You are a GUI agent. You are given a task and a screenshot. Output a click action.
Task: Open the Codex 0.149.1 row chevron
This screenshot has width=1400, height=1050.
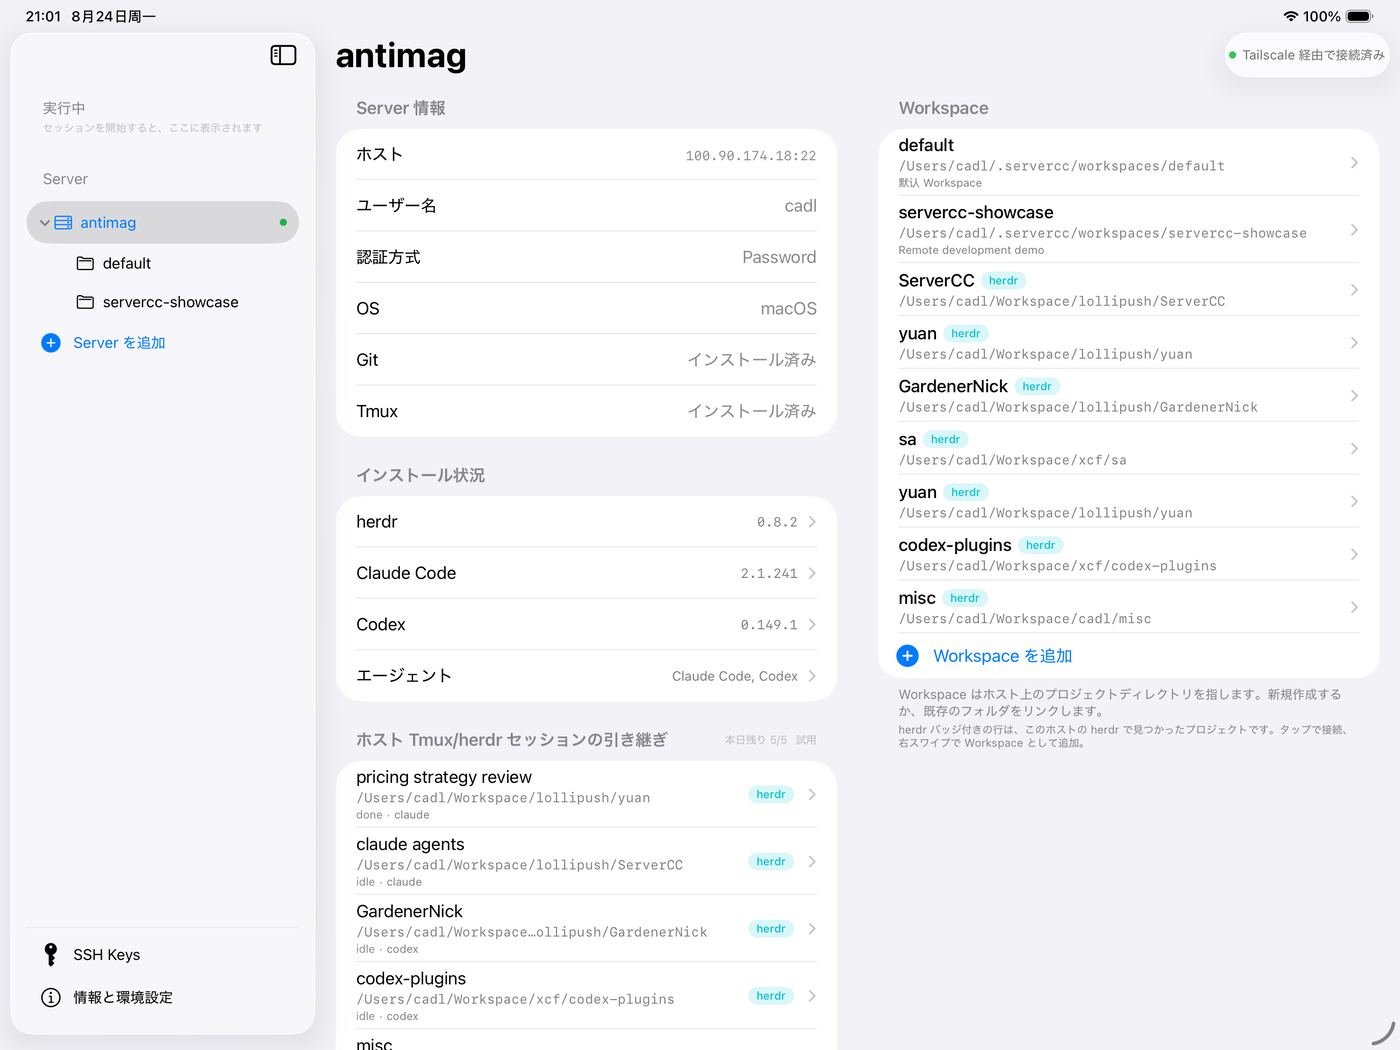click(812, 625)
